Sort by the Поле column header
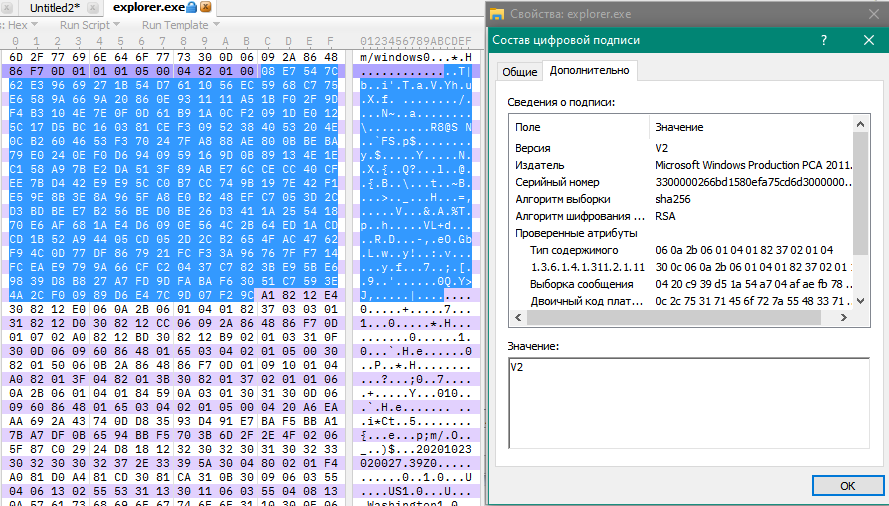The width and height of the screenshot is (889, 506). point(578,127)
